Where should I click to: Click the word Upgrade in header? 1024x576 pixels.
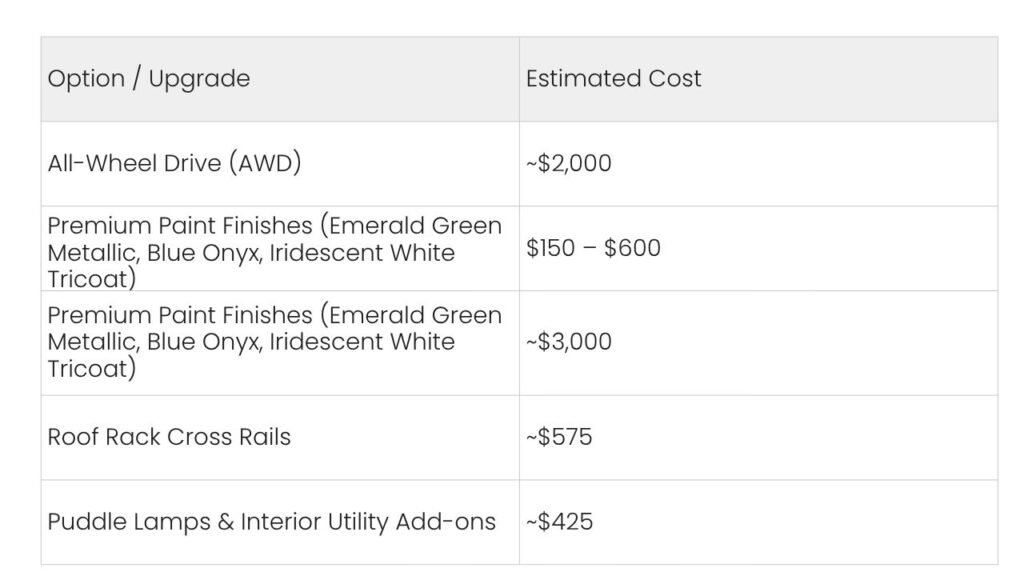(199, 79)
